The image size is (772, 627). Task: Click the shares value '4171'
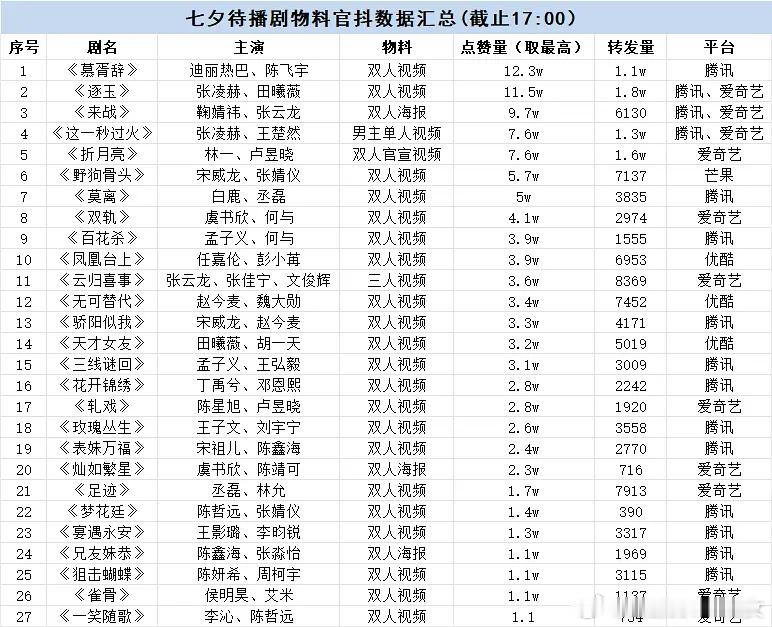tap(631, 323)
